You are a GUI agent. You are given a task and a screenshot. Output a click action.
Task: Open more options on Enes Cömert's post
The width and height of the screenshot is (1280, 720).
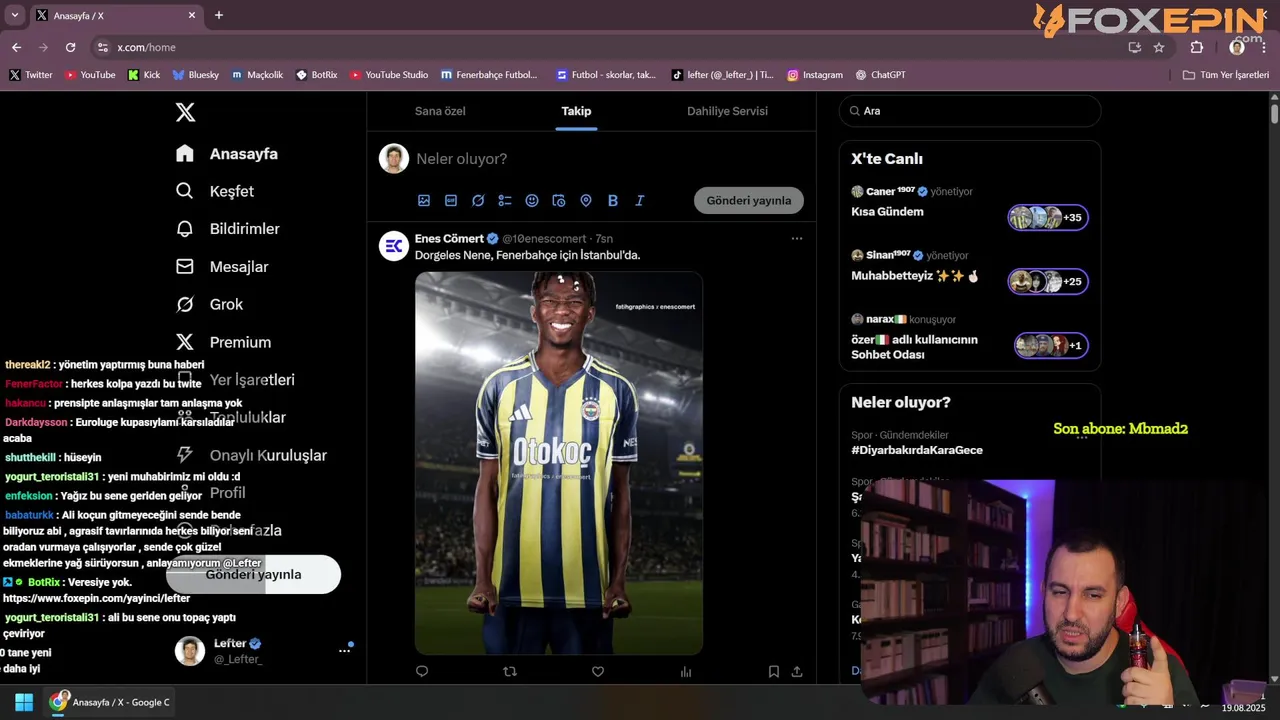tap(797, 239)
